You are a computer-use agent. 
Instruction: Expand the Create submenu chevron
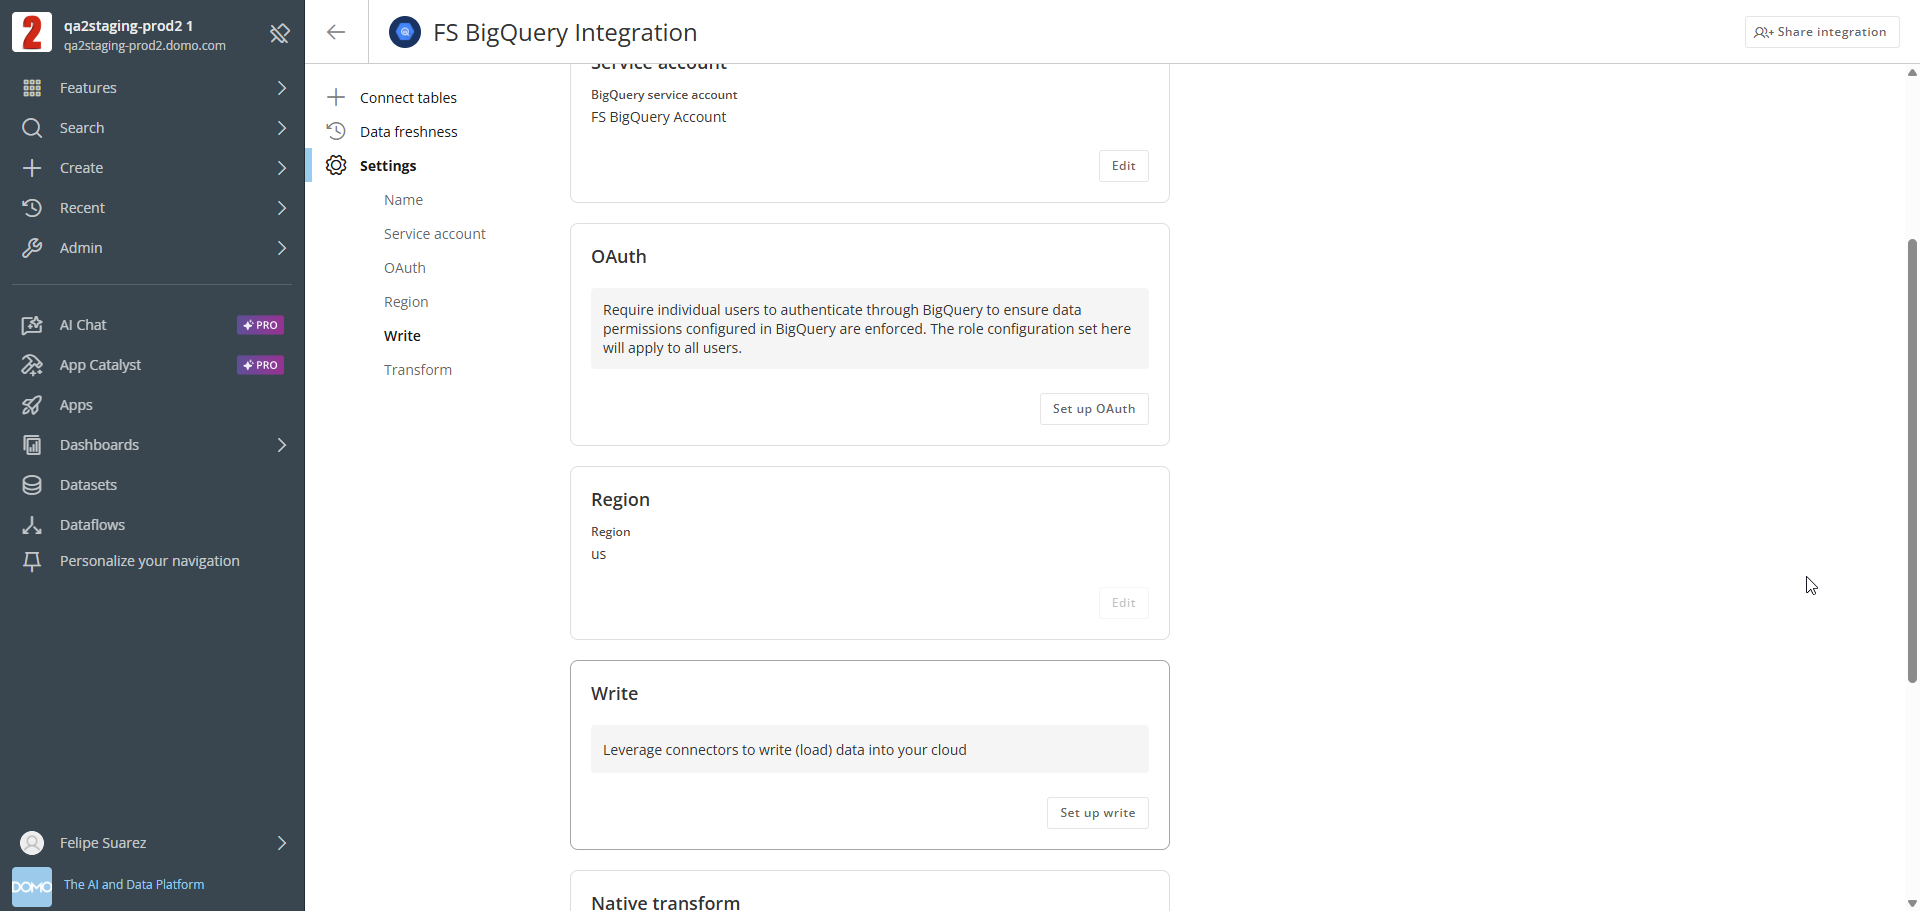click(x=282, y=168)
